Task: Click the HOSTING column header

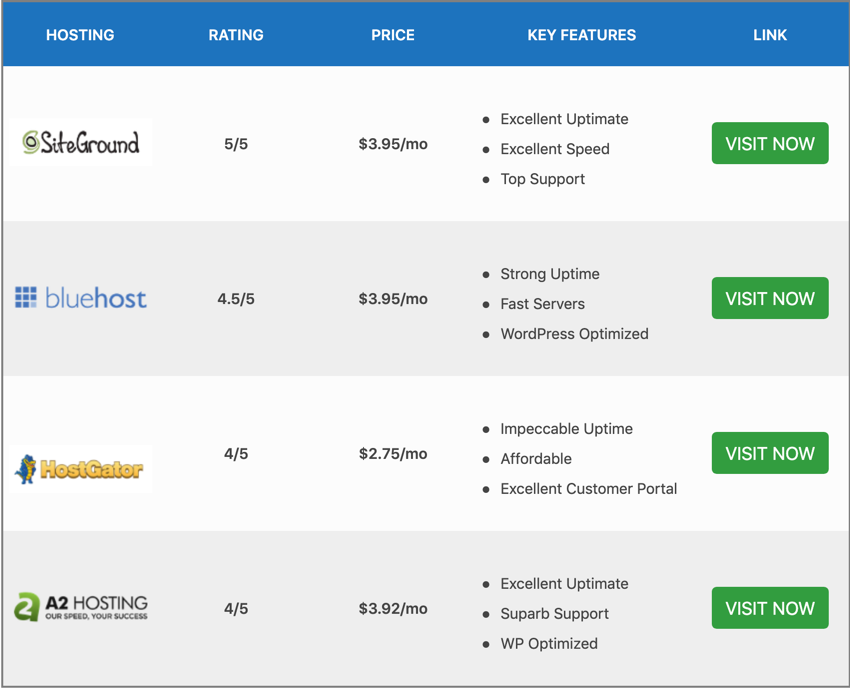Action: click(80, 35)
